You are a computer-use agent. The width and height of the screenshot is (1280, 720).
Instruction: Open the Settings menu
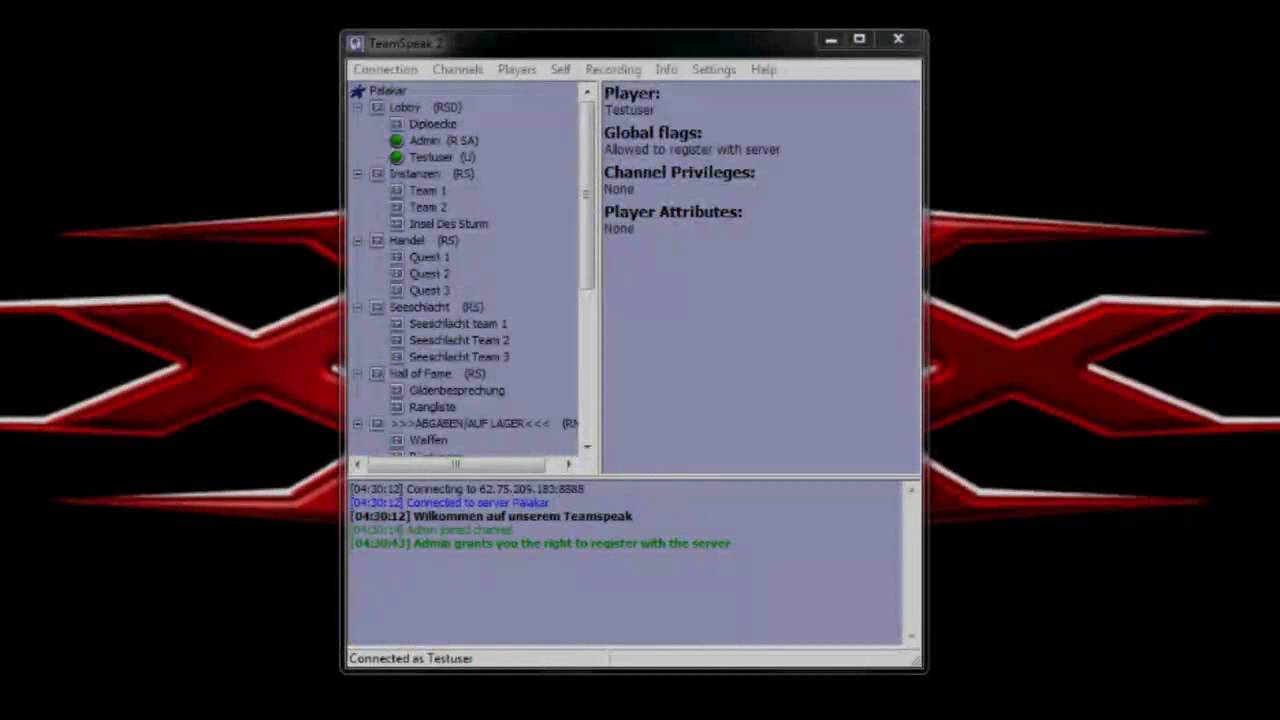[x=714, y=70]
